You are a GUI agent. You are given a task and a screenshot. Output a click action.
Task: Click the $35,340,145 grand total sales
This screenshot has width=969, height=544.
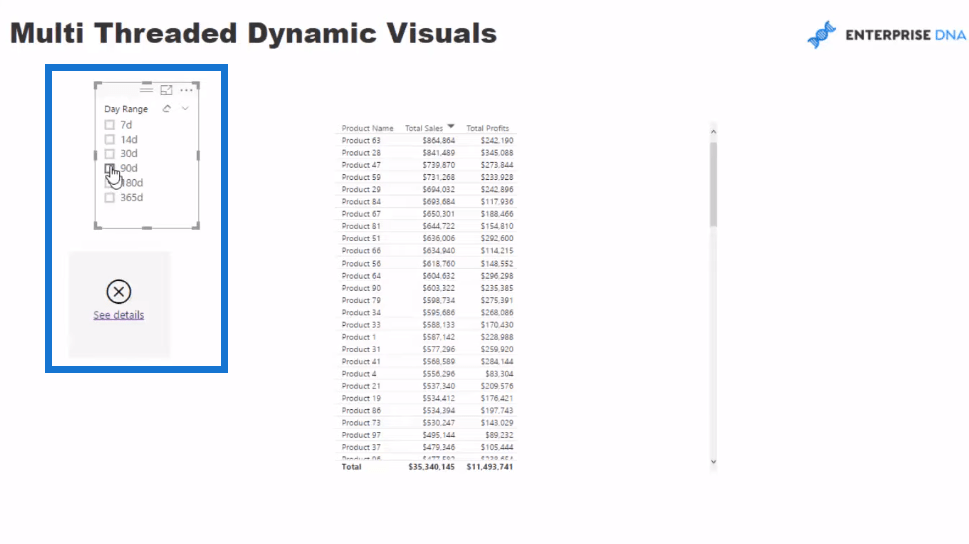coord(431,467)
